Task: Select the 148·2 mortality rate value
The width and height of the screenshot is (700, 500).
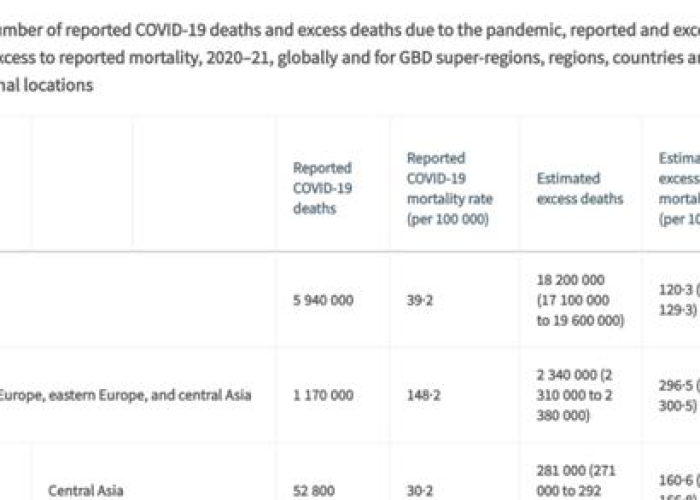Action: tap(423, 396)
